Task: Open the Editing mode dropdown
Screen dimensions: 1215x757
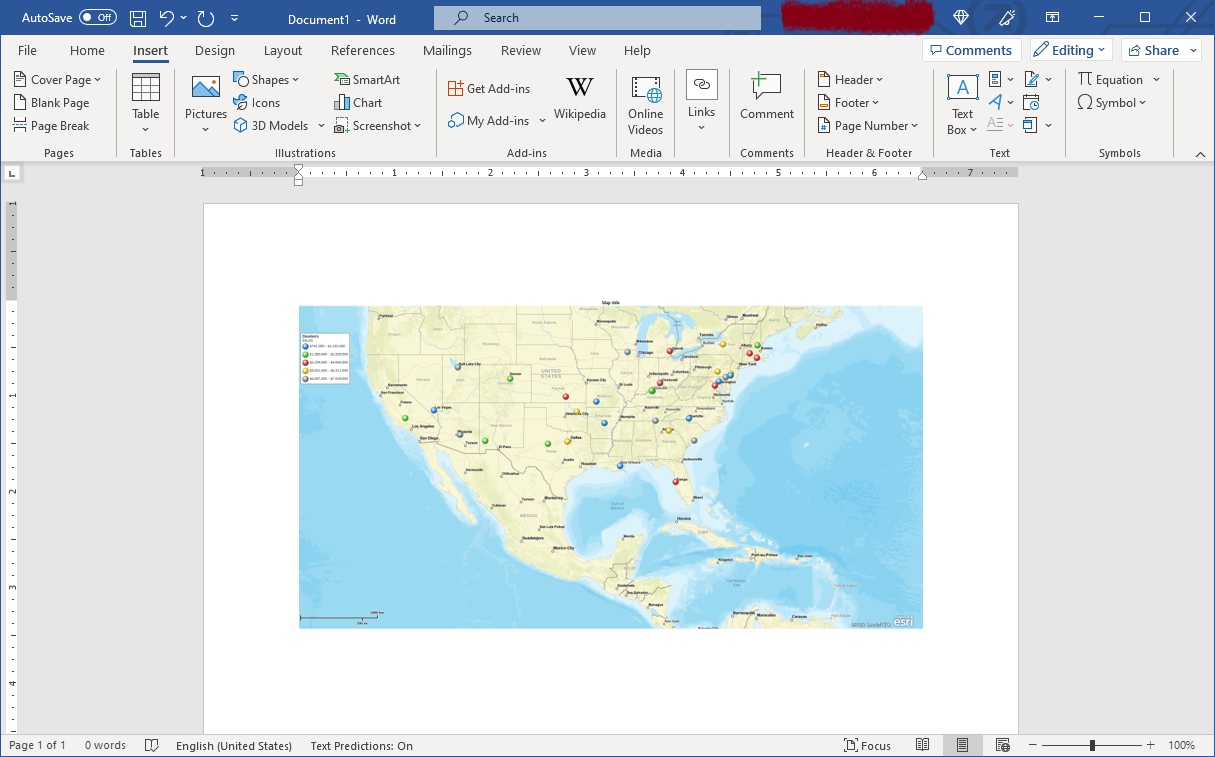Action: 1071,50
